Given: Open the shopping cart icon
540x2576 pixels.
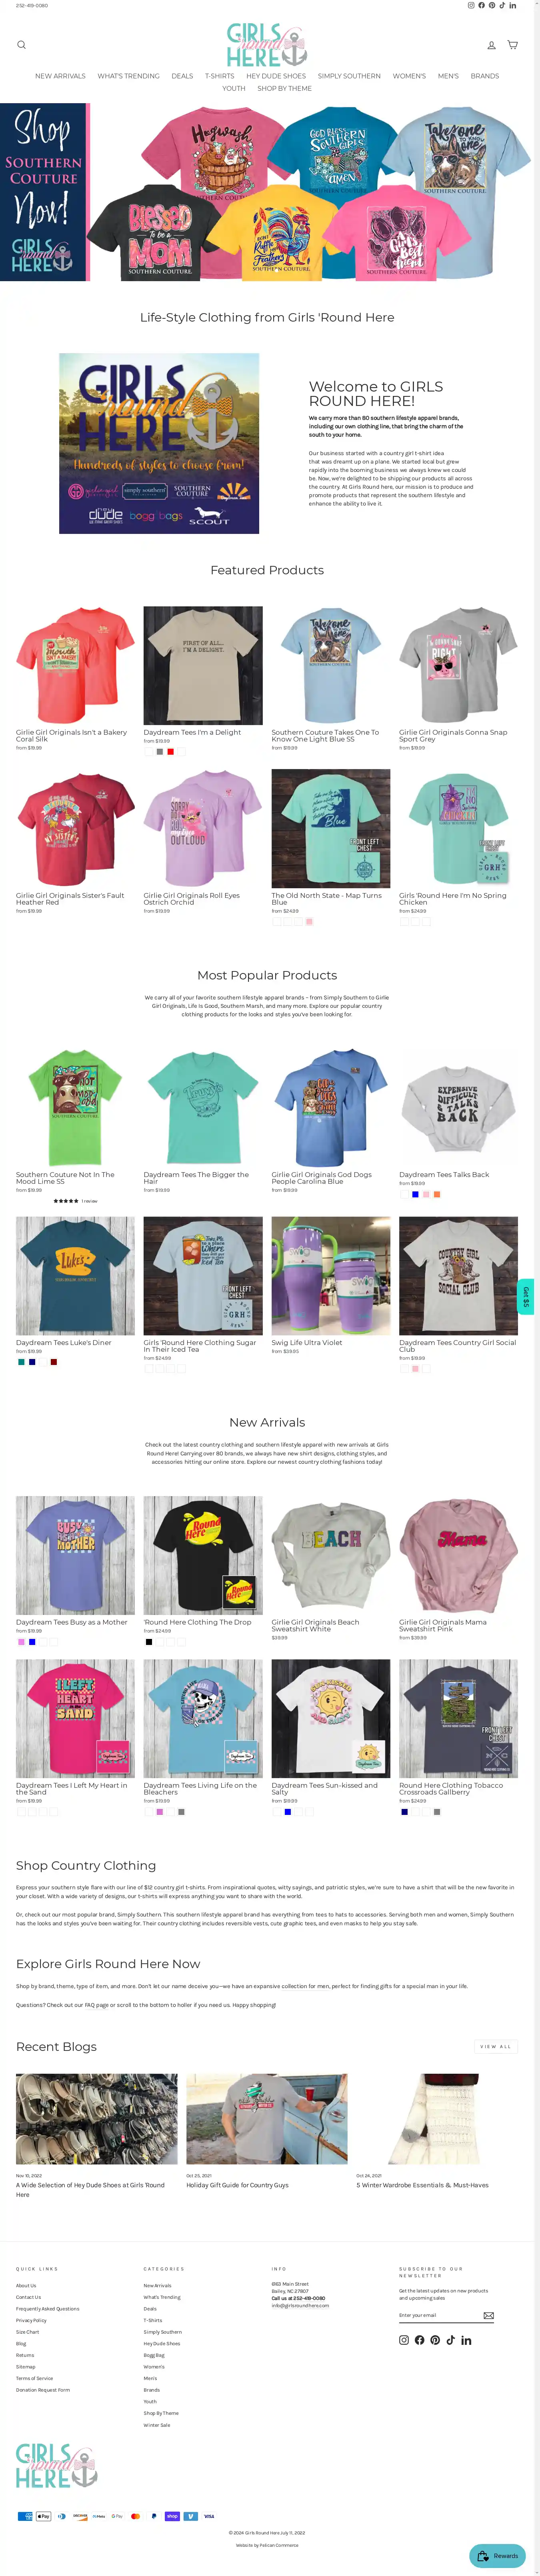Looking at the screenshot, I should pos(512,45).
